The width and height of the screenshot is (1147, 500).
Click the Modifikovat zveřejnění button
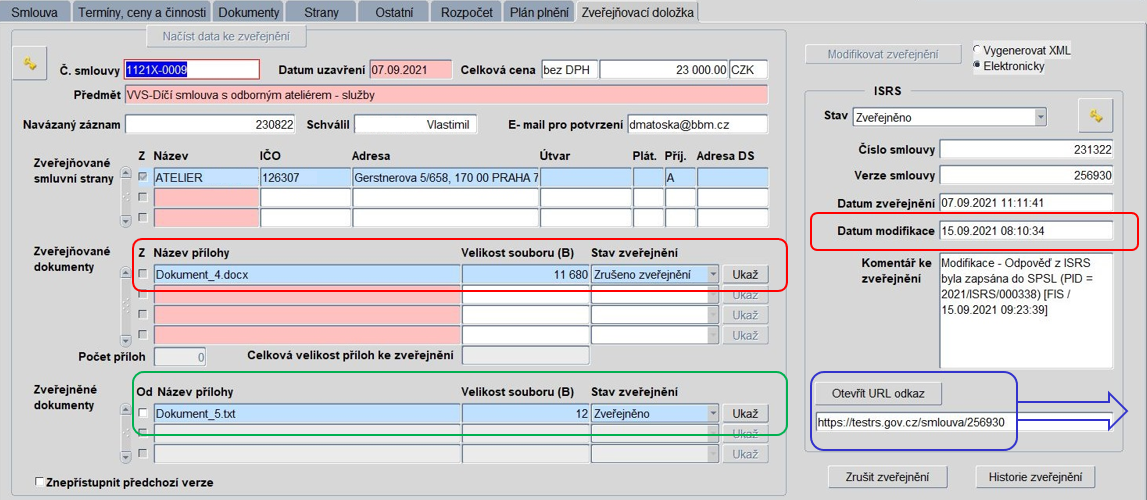pos(884,54)
